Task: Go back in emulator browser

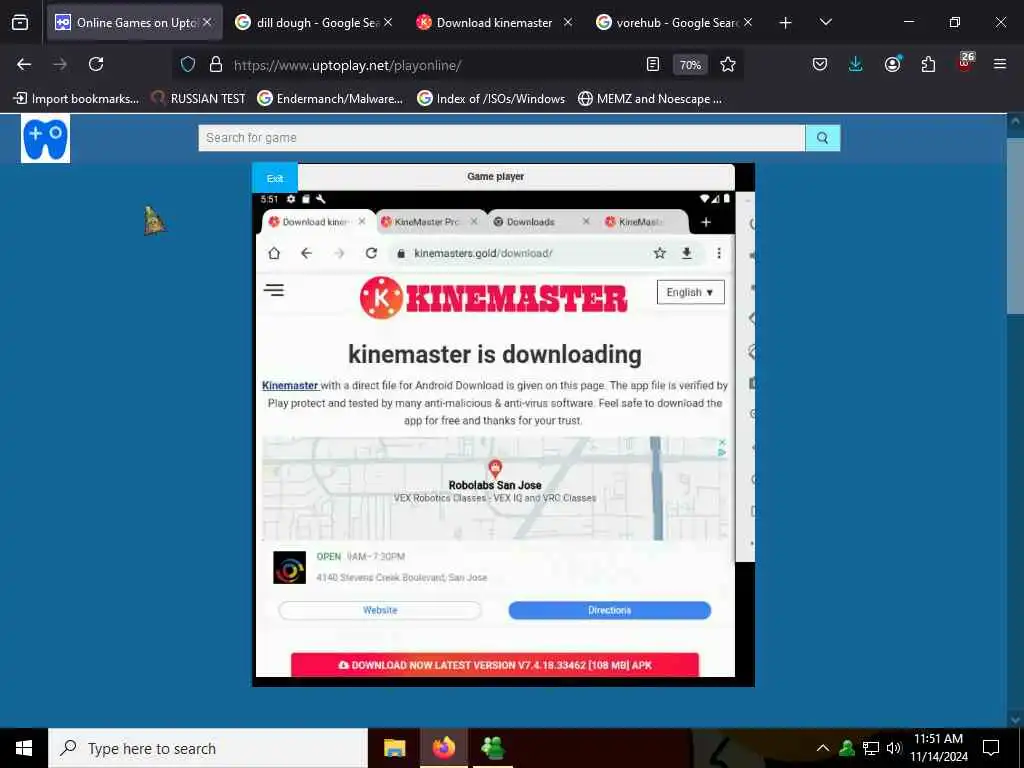Action: tap(306, 253)
